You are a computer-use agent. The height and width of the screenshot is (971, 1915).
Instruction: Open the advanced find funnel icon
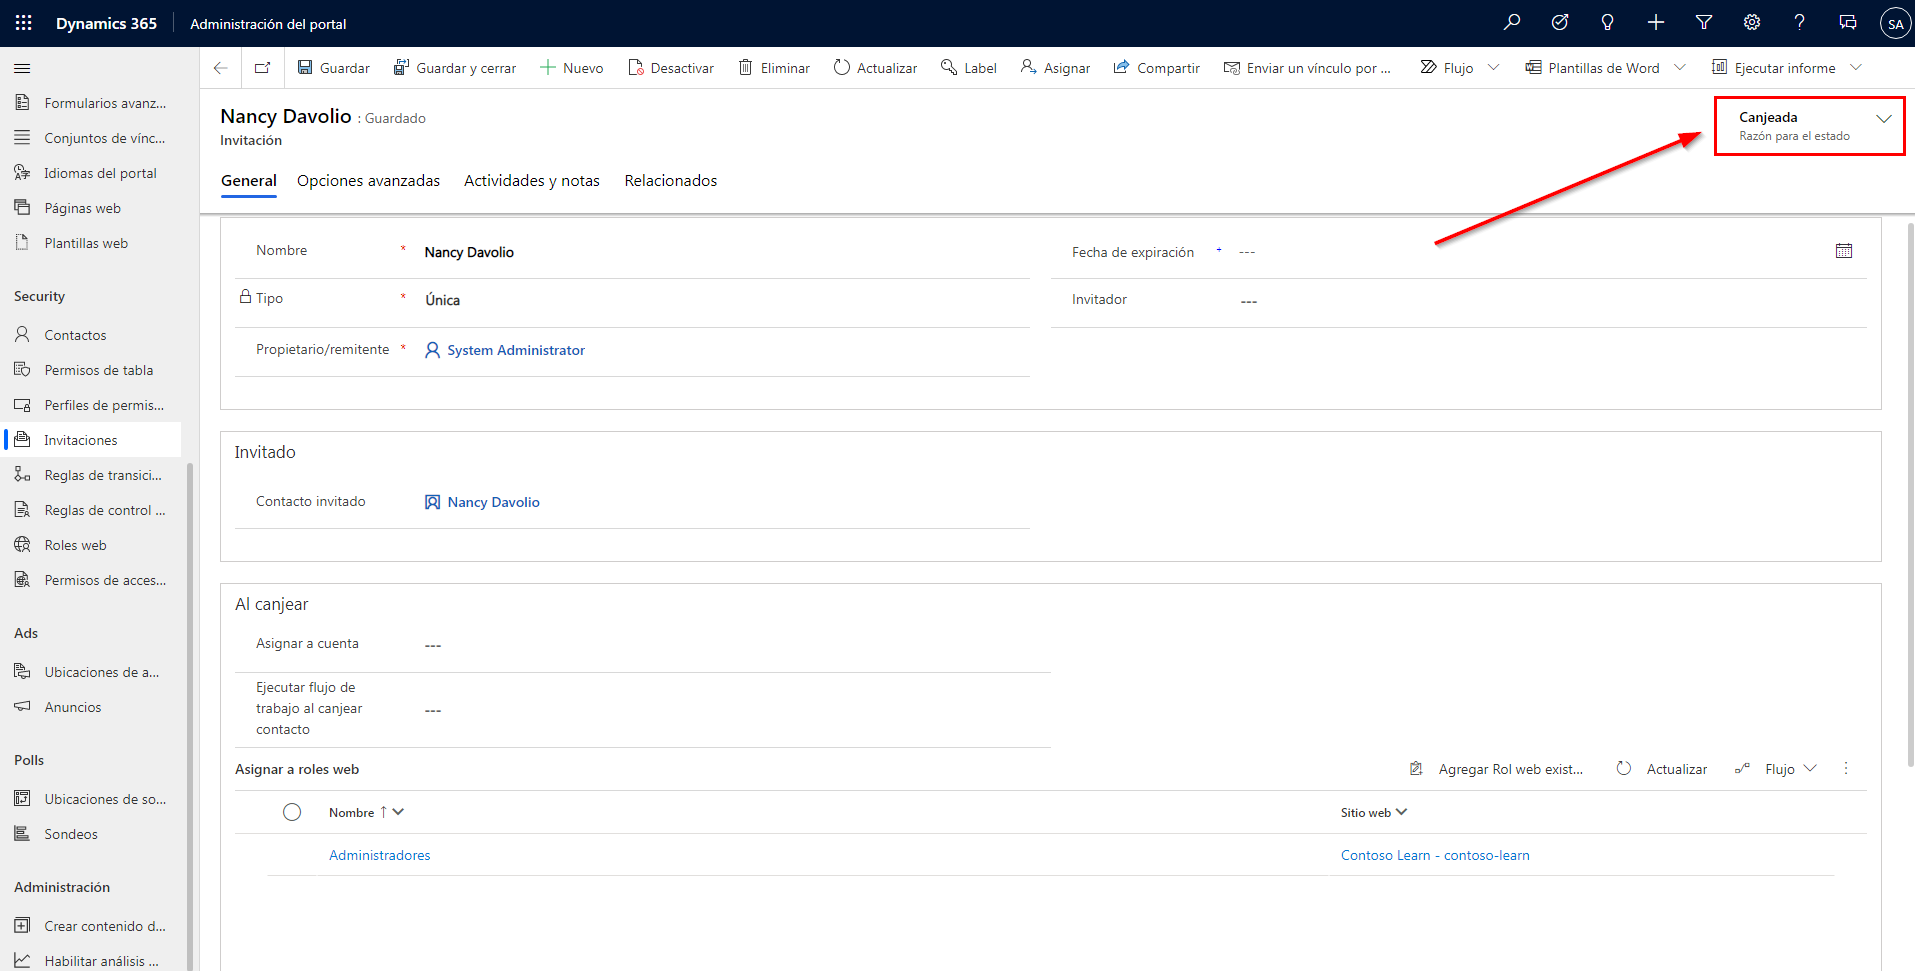click(x=1704, y=22)
